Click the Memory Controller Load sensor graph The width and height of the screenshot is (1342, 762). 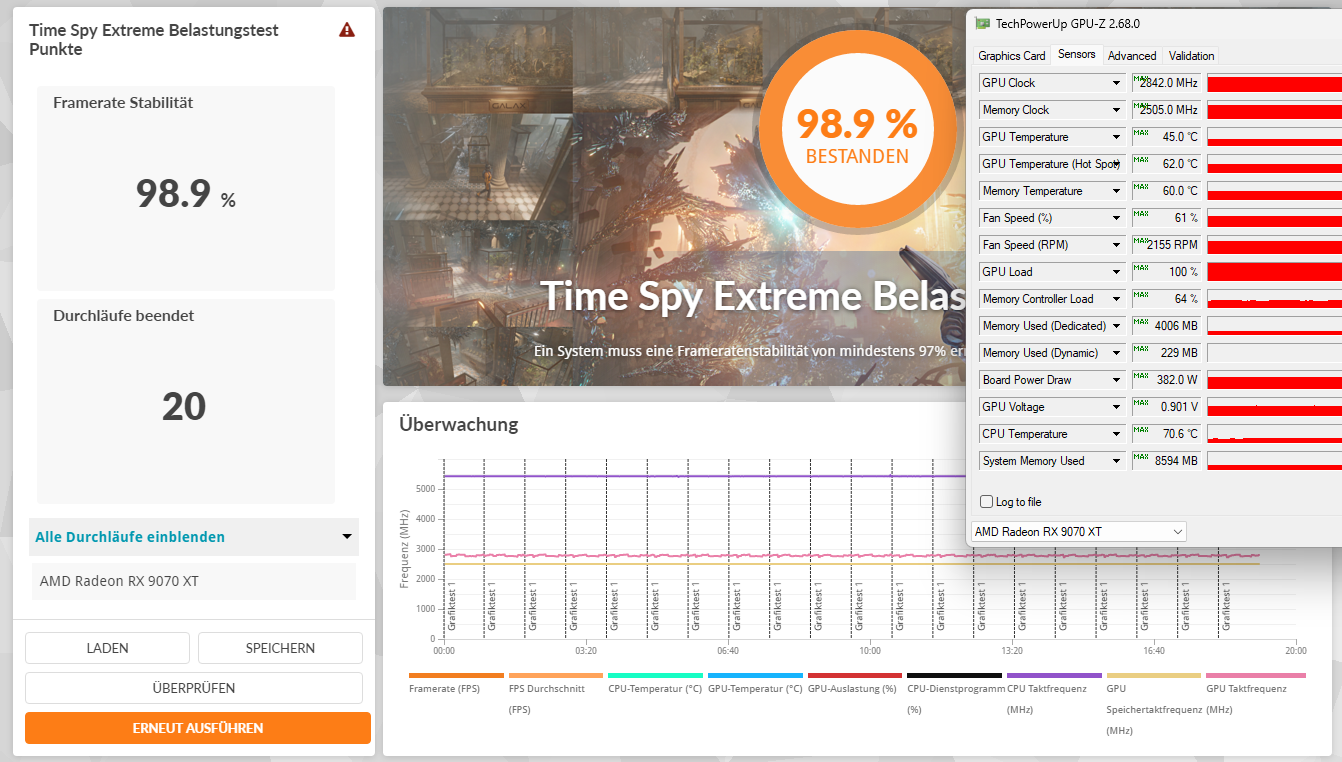point(1274,299)
